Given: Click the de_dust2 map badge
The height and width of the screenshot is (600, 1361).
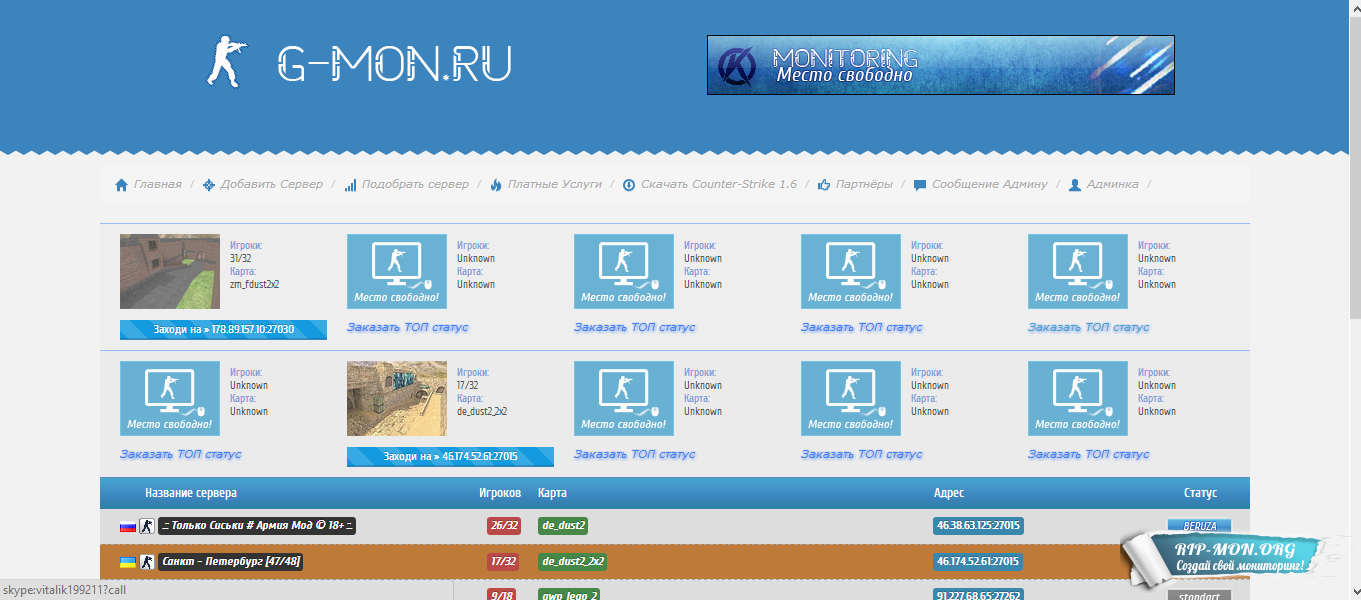Looking at the screenshot, I should point(563,526).
